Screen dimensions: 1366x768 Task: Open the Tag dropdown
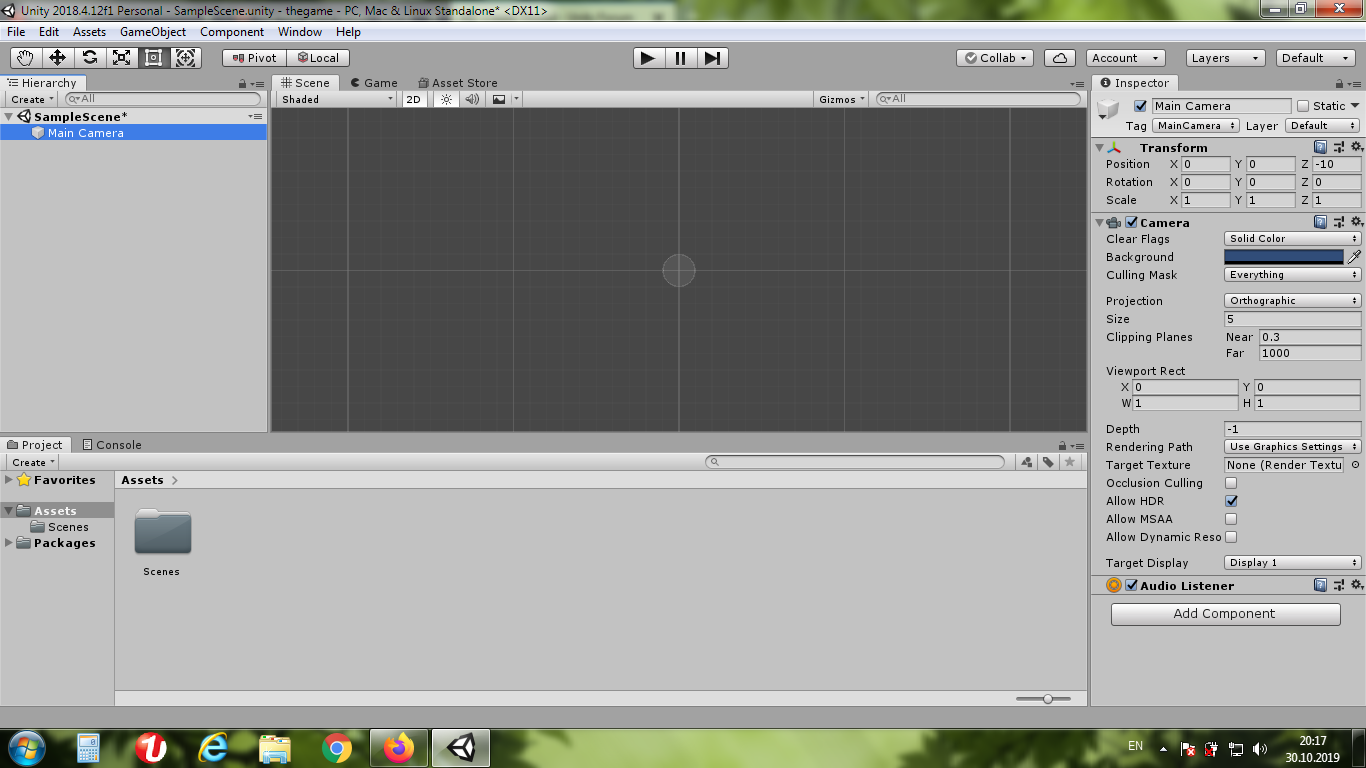(1196, 126)
